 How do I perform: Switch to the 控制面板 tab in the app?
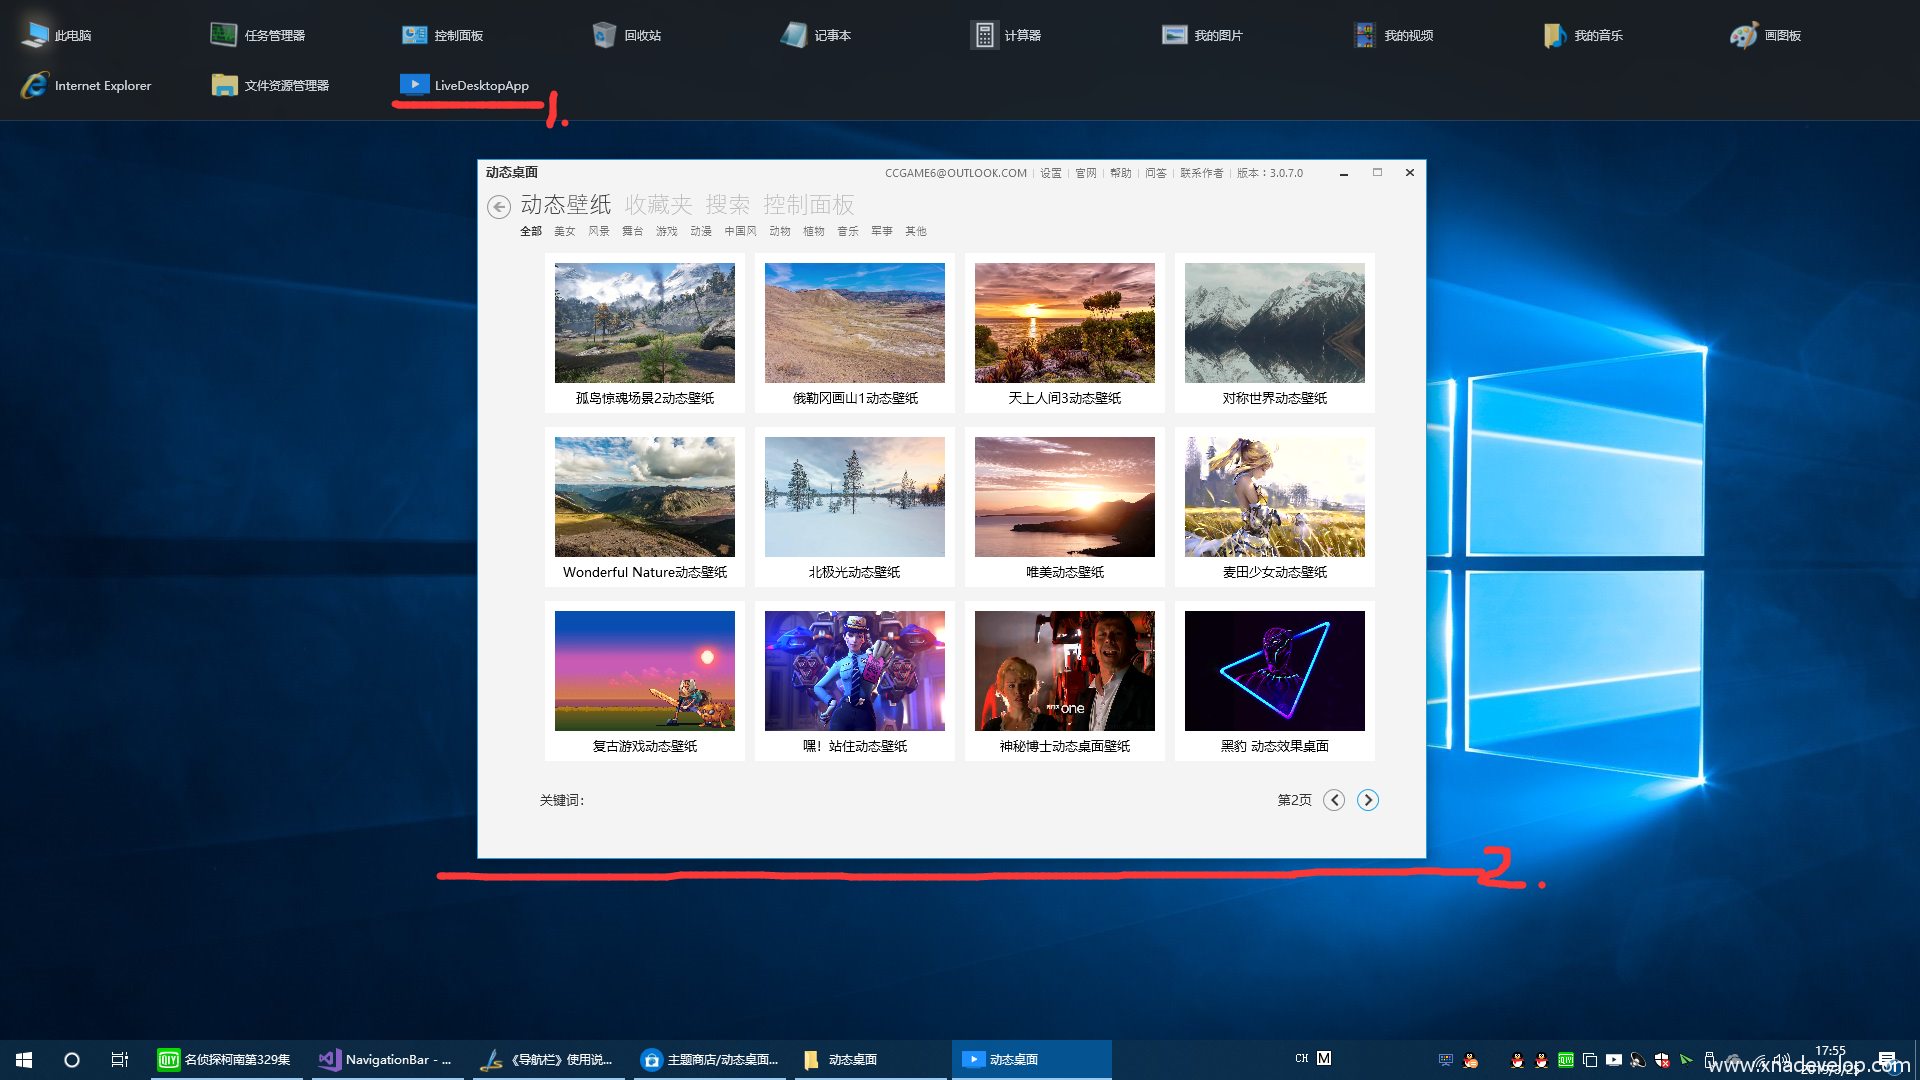tap(808, 205)
